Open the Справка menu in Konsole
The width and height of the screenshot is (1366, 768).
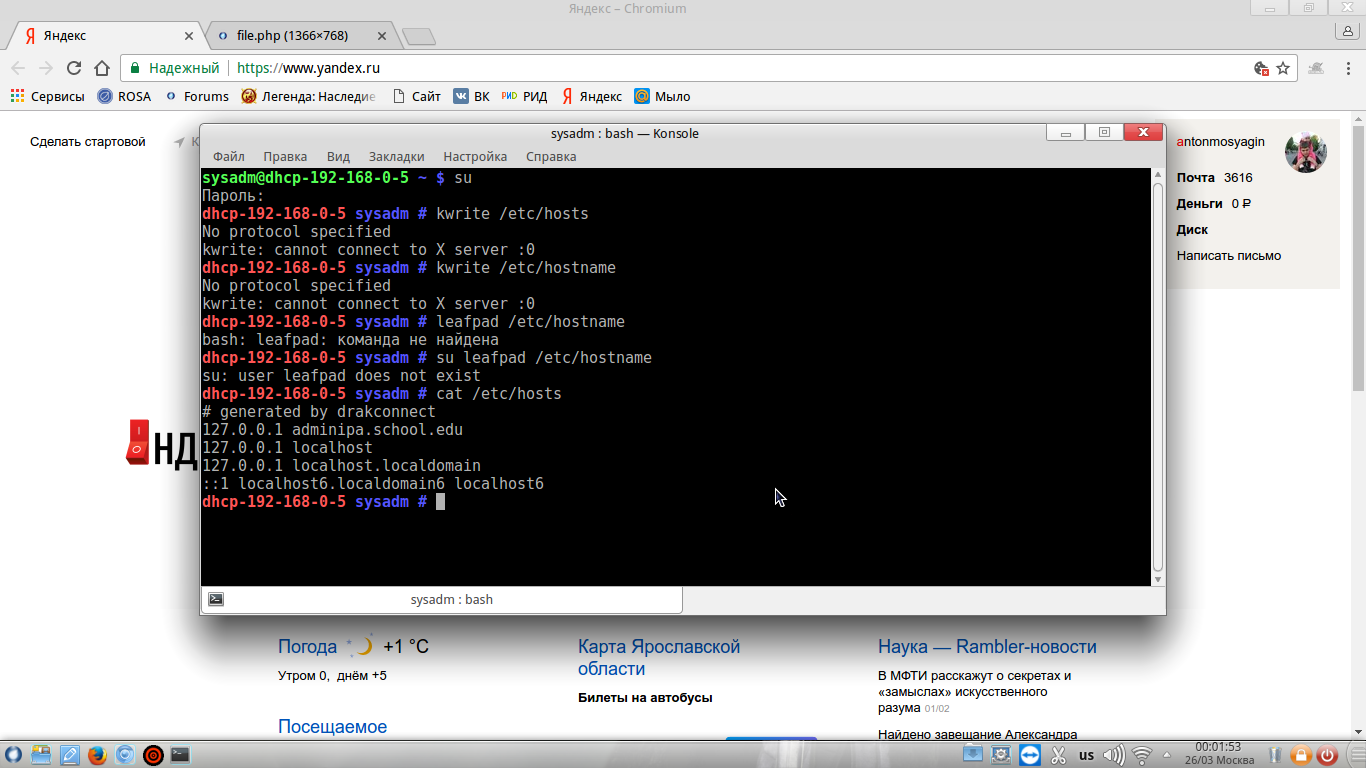[551, 157]
